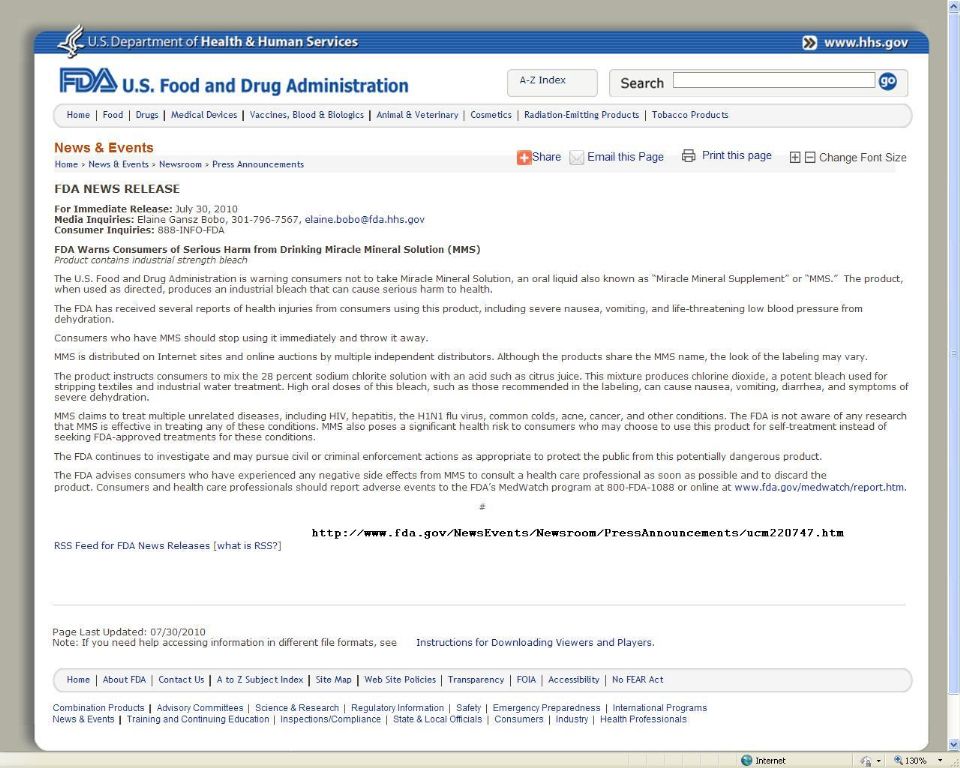Open Radiation-Emitting Products tab

[x=582, y=115]
